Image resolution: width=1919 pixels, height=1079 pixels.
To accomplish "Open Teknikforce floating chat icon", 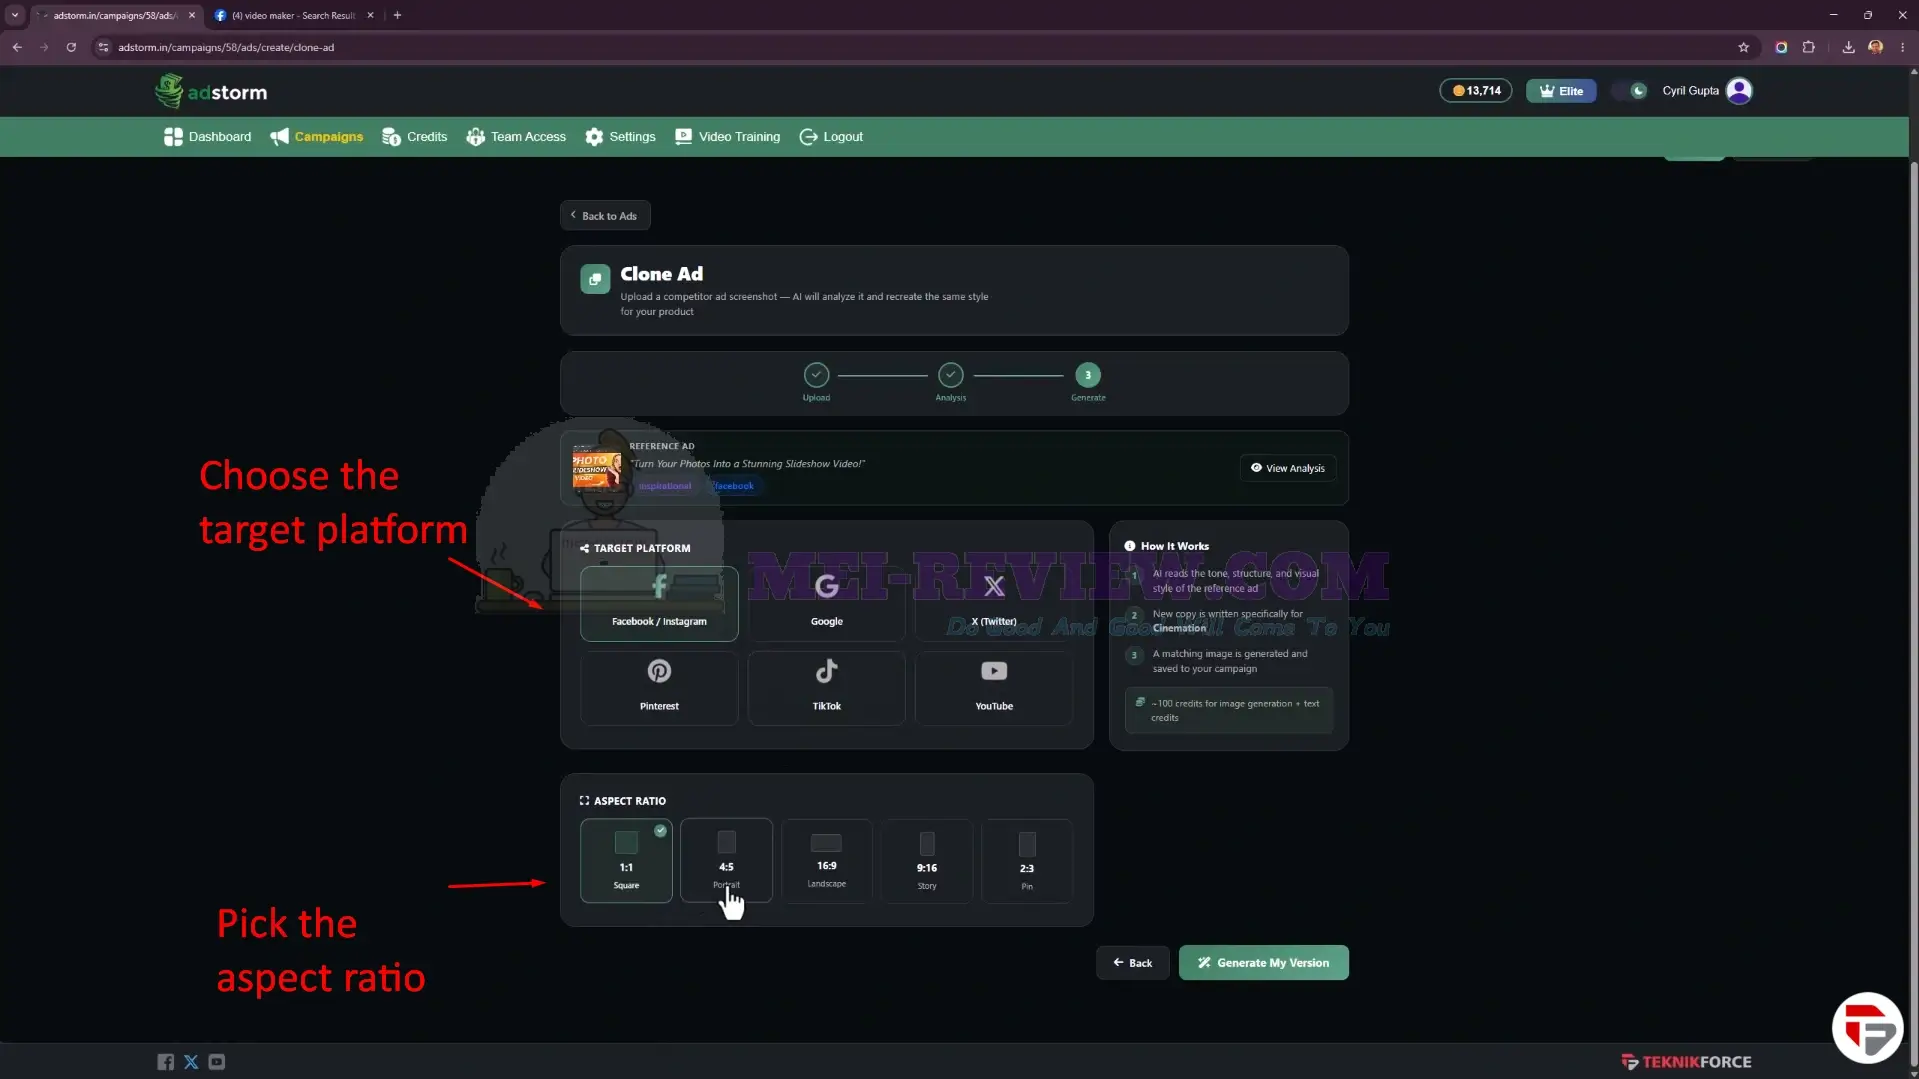I will (x=1867, y=1027).
